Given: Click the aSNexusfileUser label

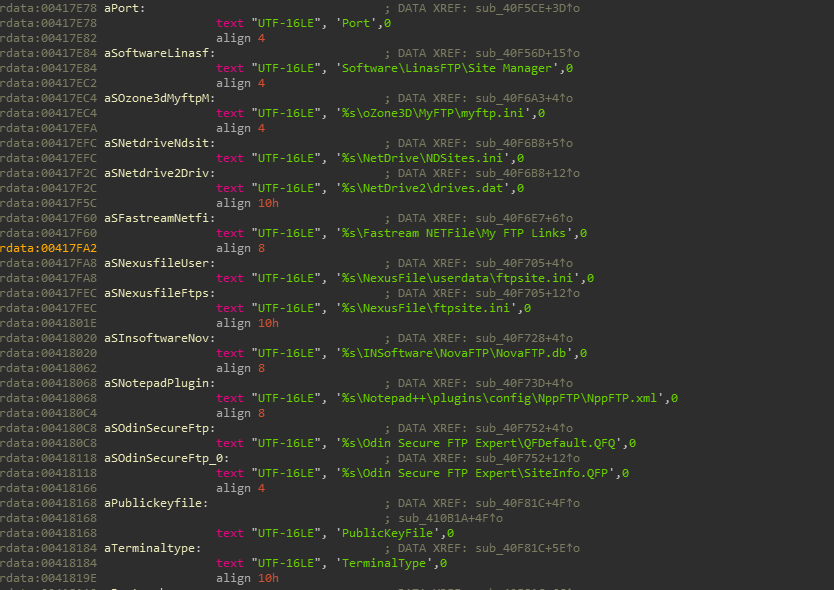Looking at the screenshot, I should (x=159, y=263).
